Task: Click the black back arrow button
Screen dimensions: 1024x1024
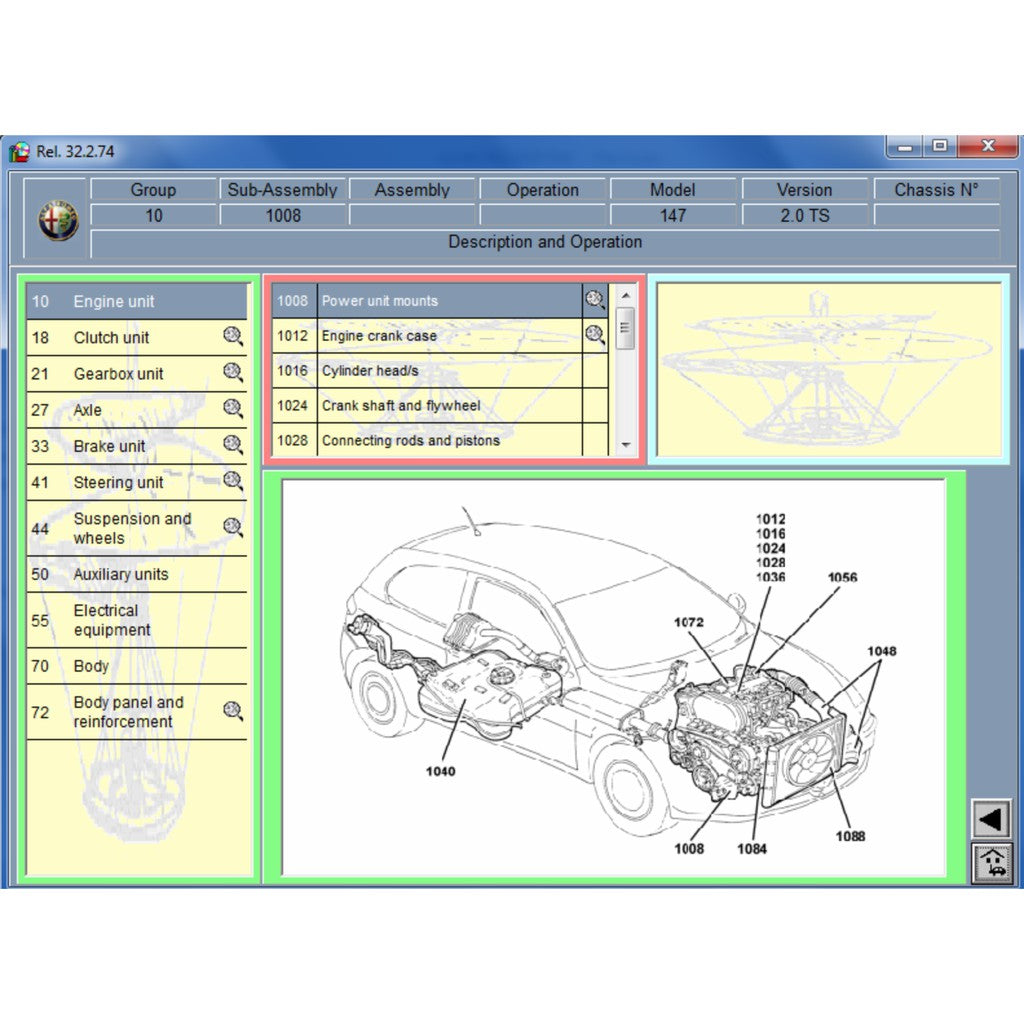Action: point(991,820)
